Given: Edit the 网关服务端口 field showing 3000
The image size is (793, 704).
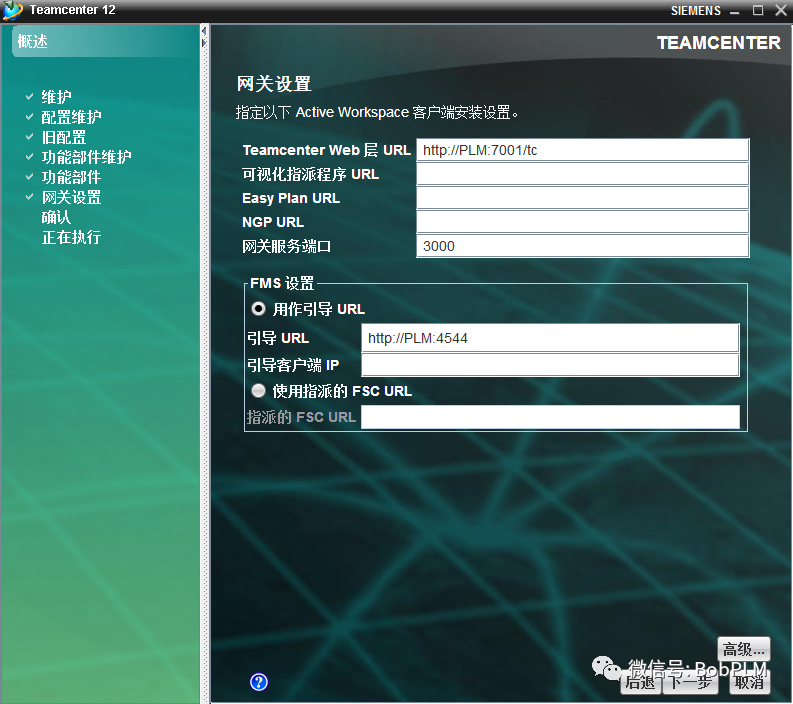Looking at the screenshot, I should point(582,246).
